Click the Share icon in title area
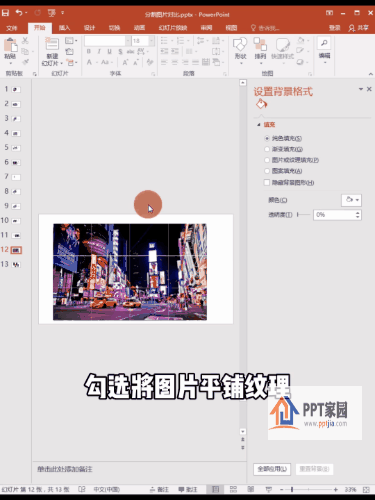375x500 pixels. click(352, 28)
